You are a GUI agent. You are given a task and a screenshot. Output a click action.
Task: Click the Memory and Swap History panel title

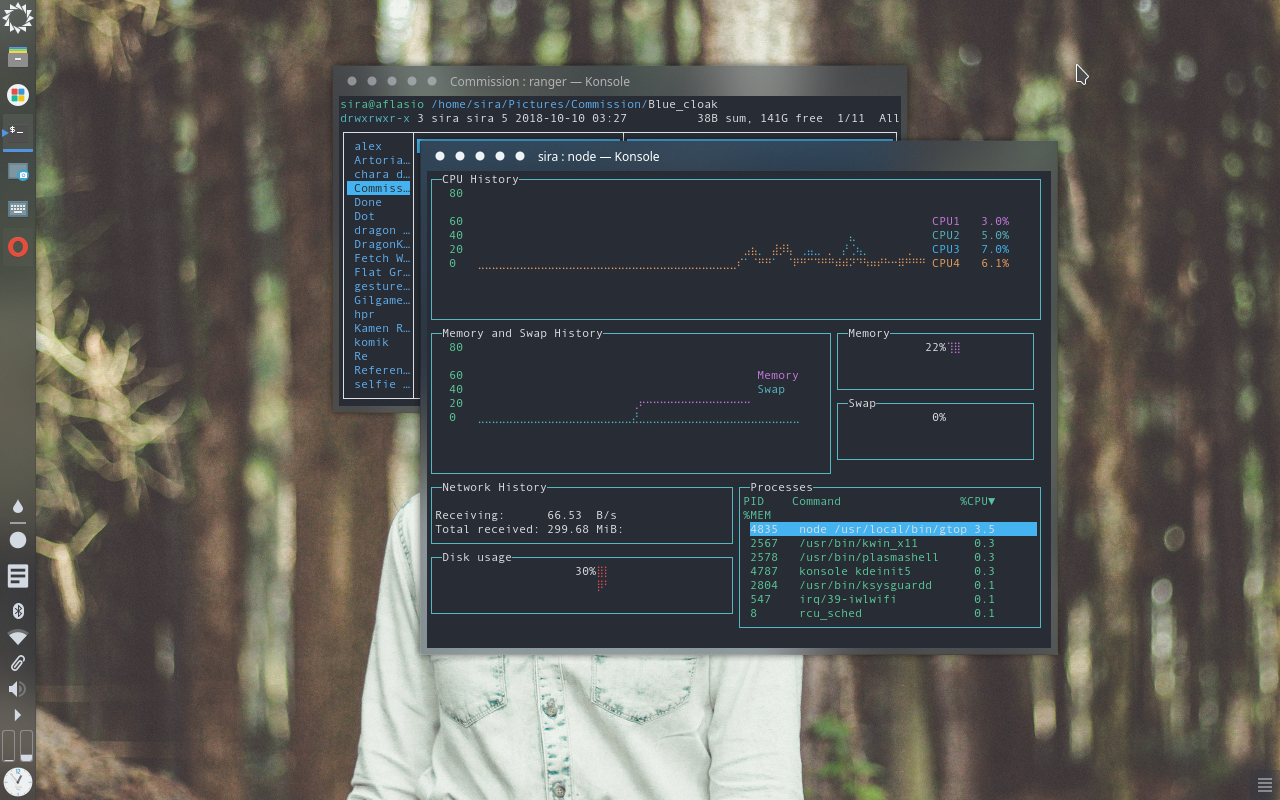(x=522, y=333)
